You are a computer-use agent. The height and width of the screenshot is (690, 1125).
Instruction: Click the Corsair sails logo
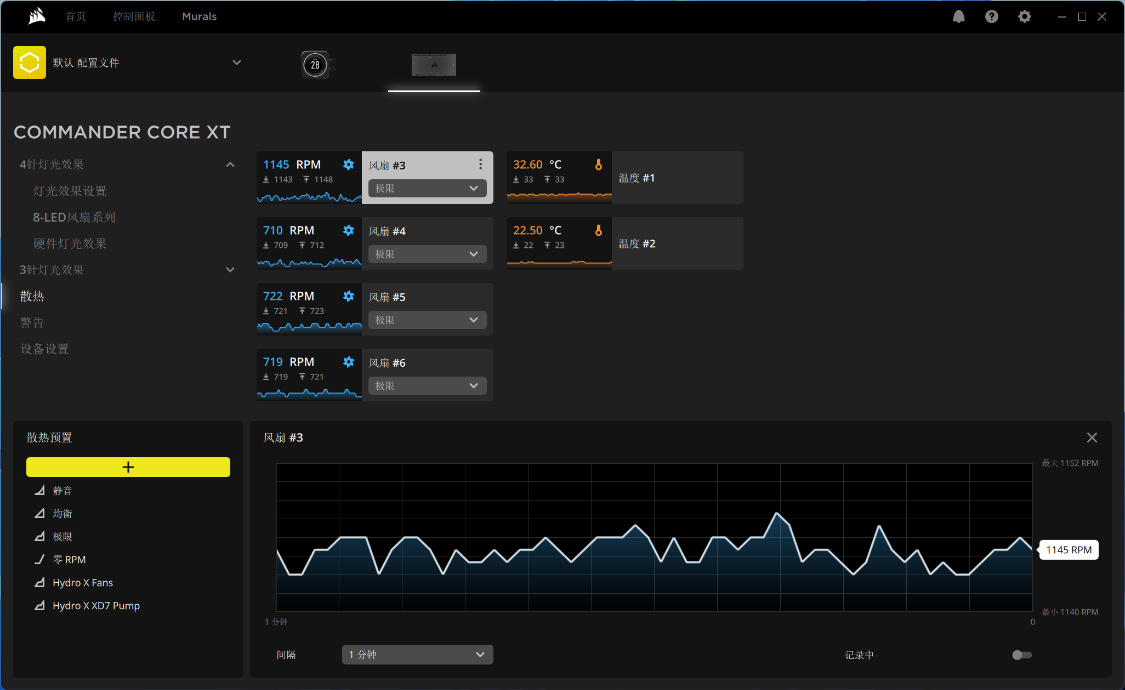37,16
